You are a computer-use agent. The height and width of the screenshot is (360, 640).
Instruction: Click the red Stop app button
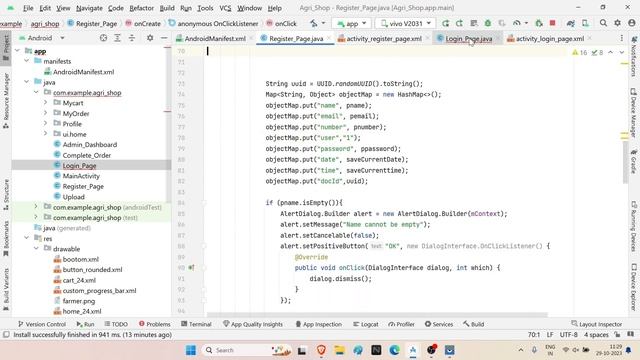point(553,23)
